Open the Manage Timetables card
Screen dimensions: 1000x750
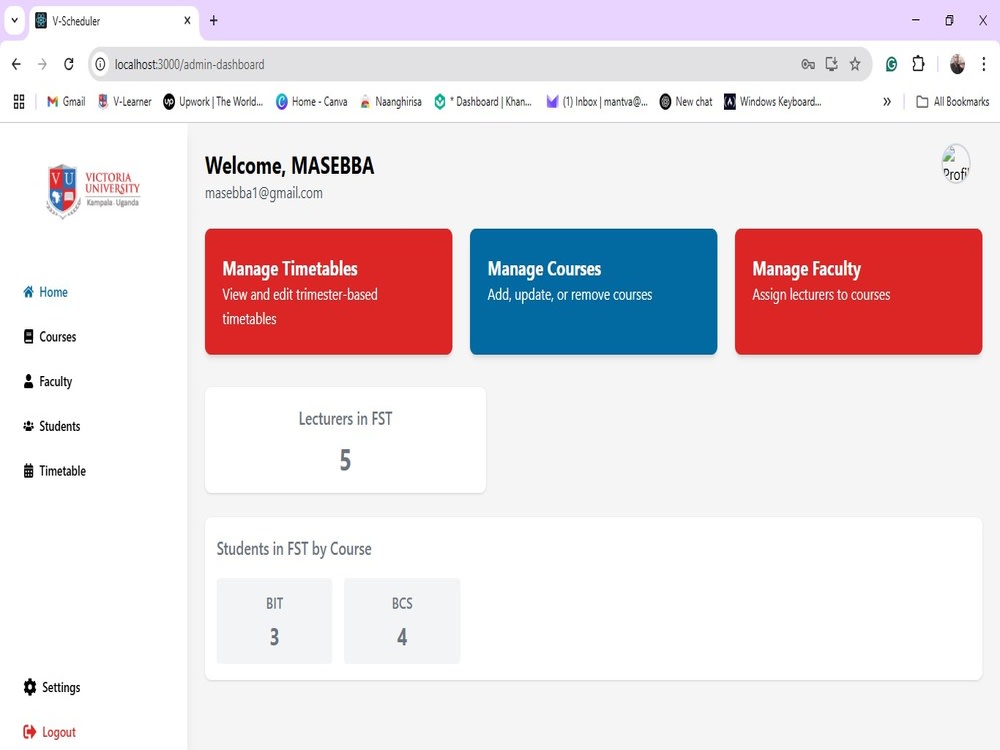(x=328, y=291)
